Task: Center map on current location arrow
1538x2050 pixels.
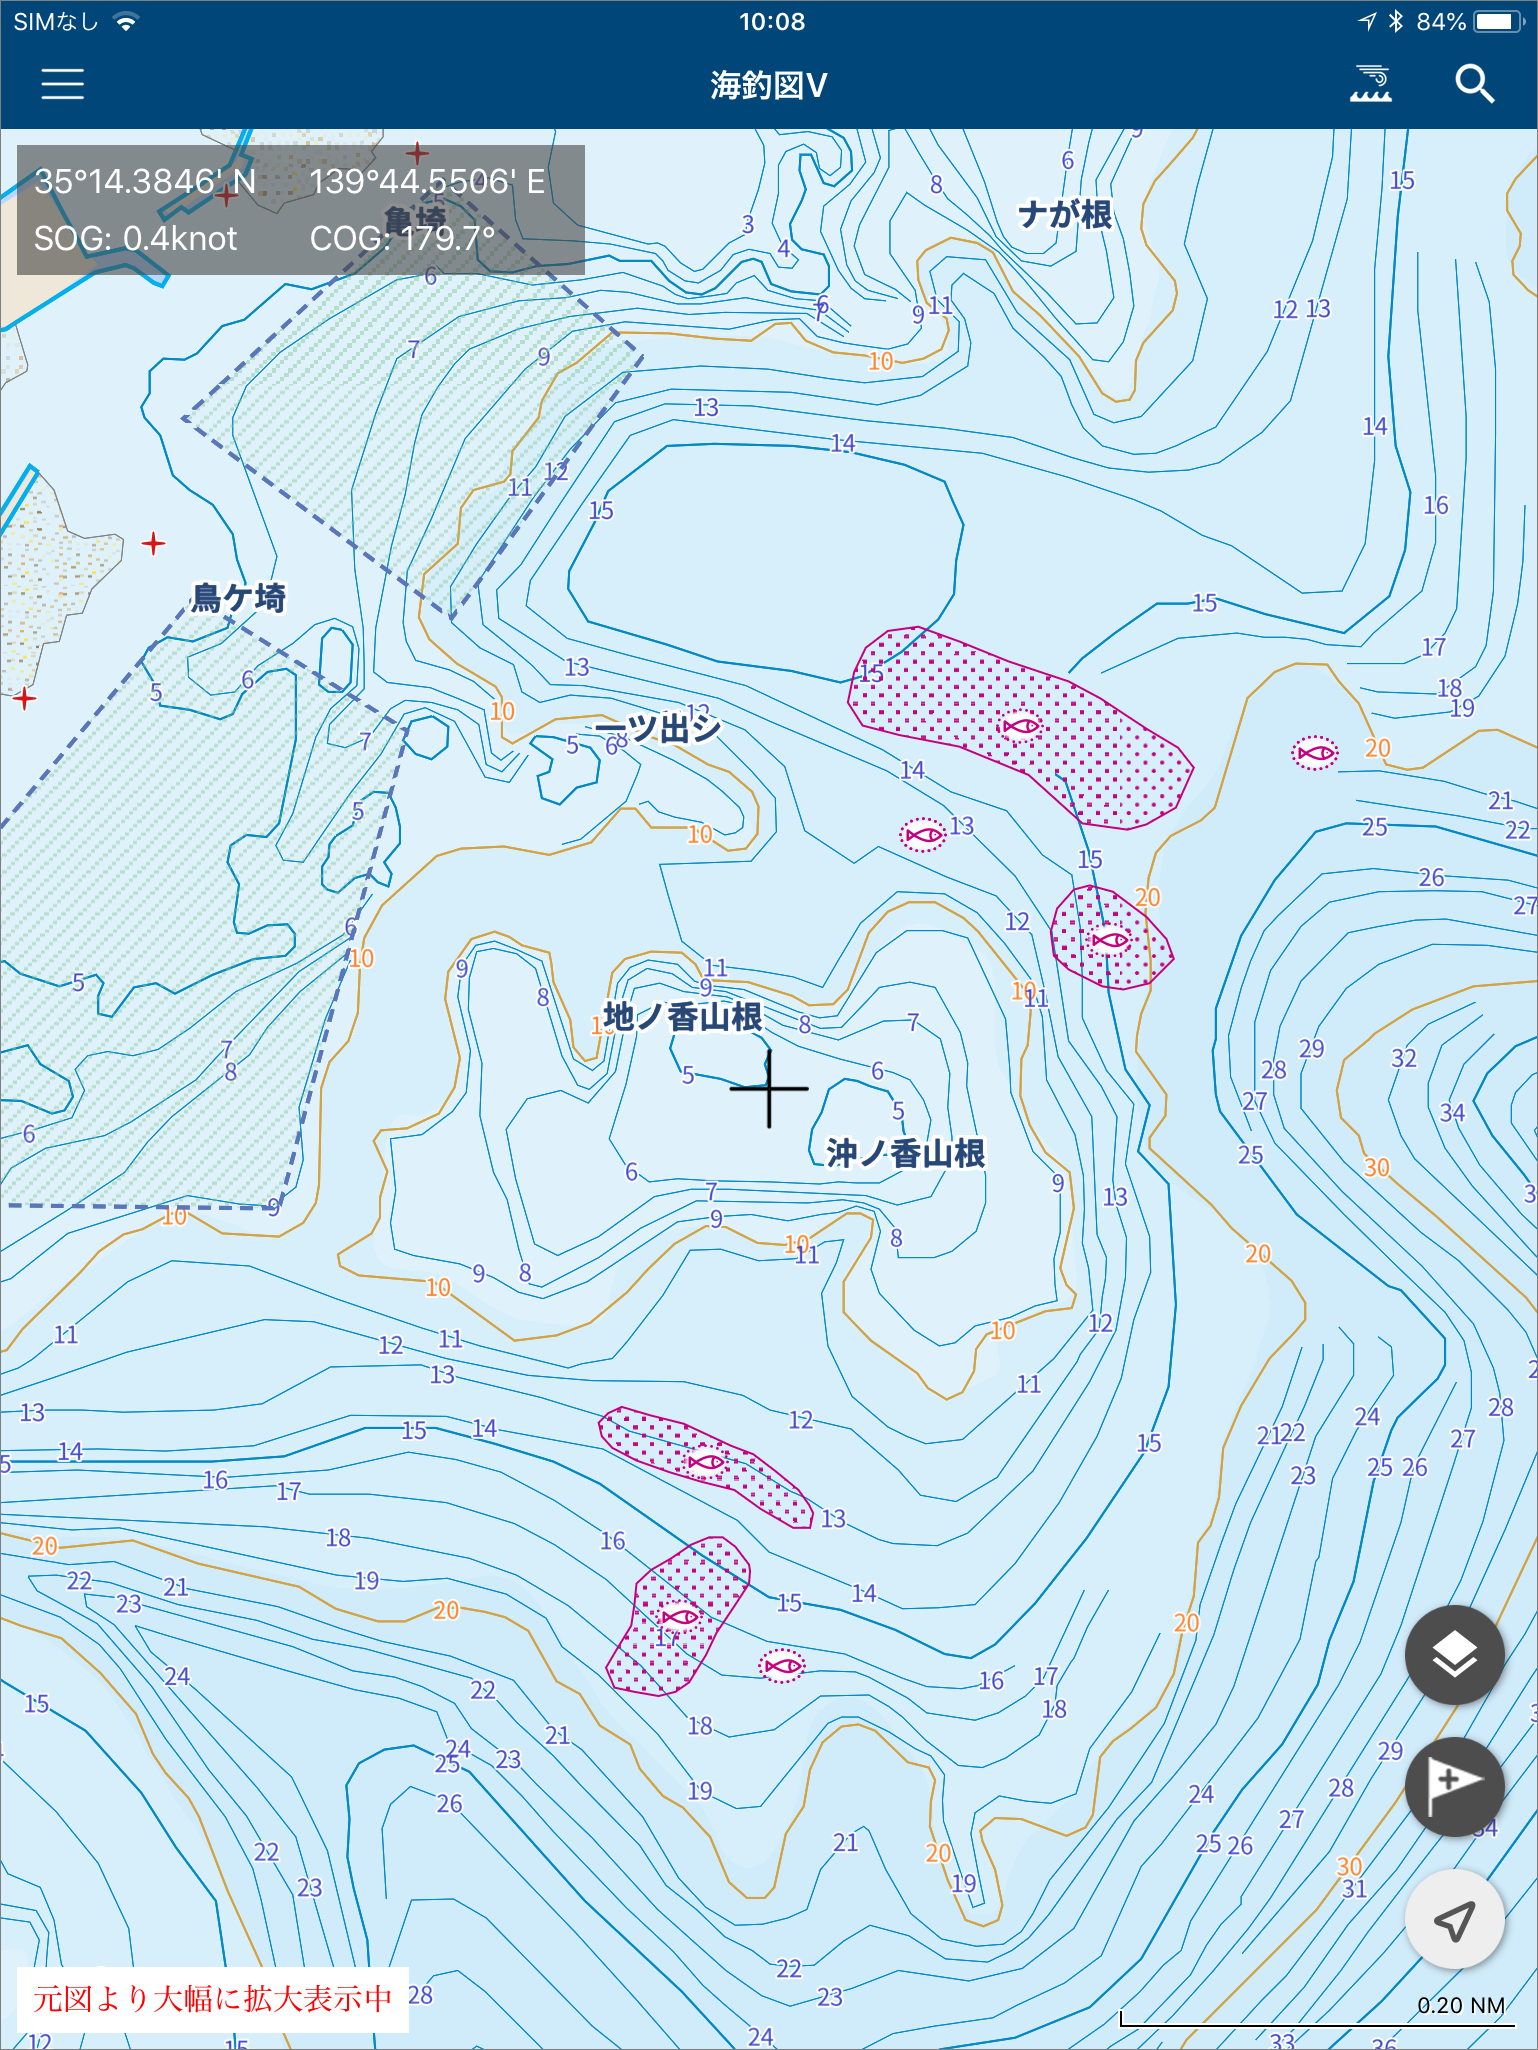Action: tap(1454, 1920)
